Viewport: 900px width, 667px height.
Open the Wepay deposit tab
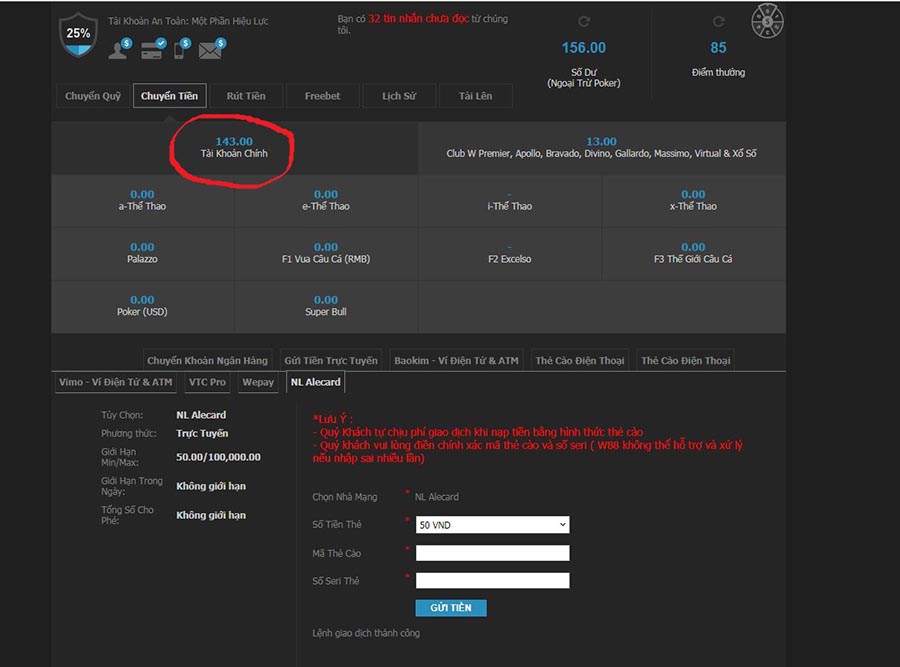[258, 382]
